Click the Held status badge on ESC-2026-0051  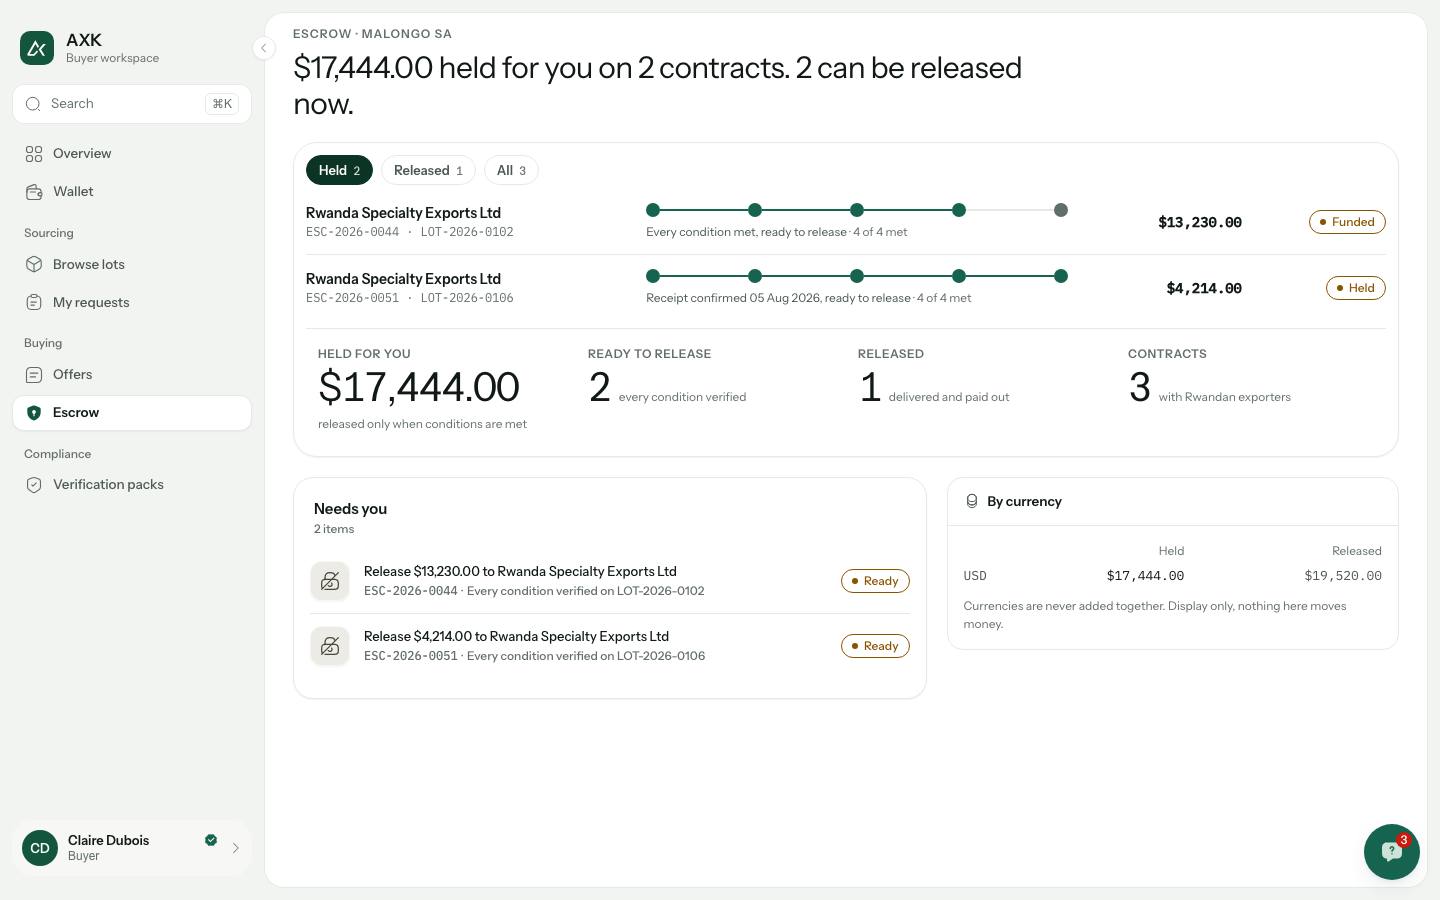click(x=1355, y=288)
